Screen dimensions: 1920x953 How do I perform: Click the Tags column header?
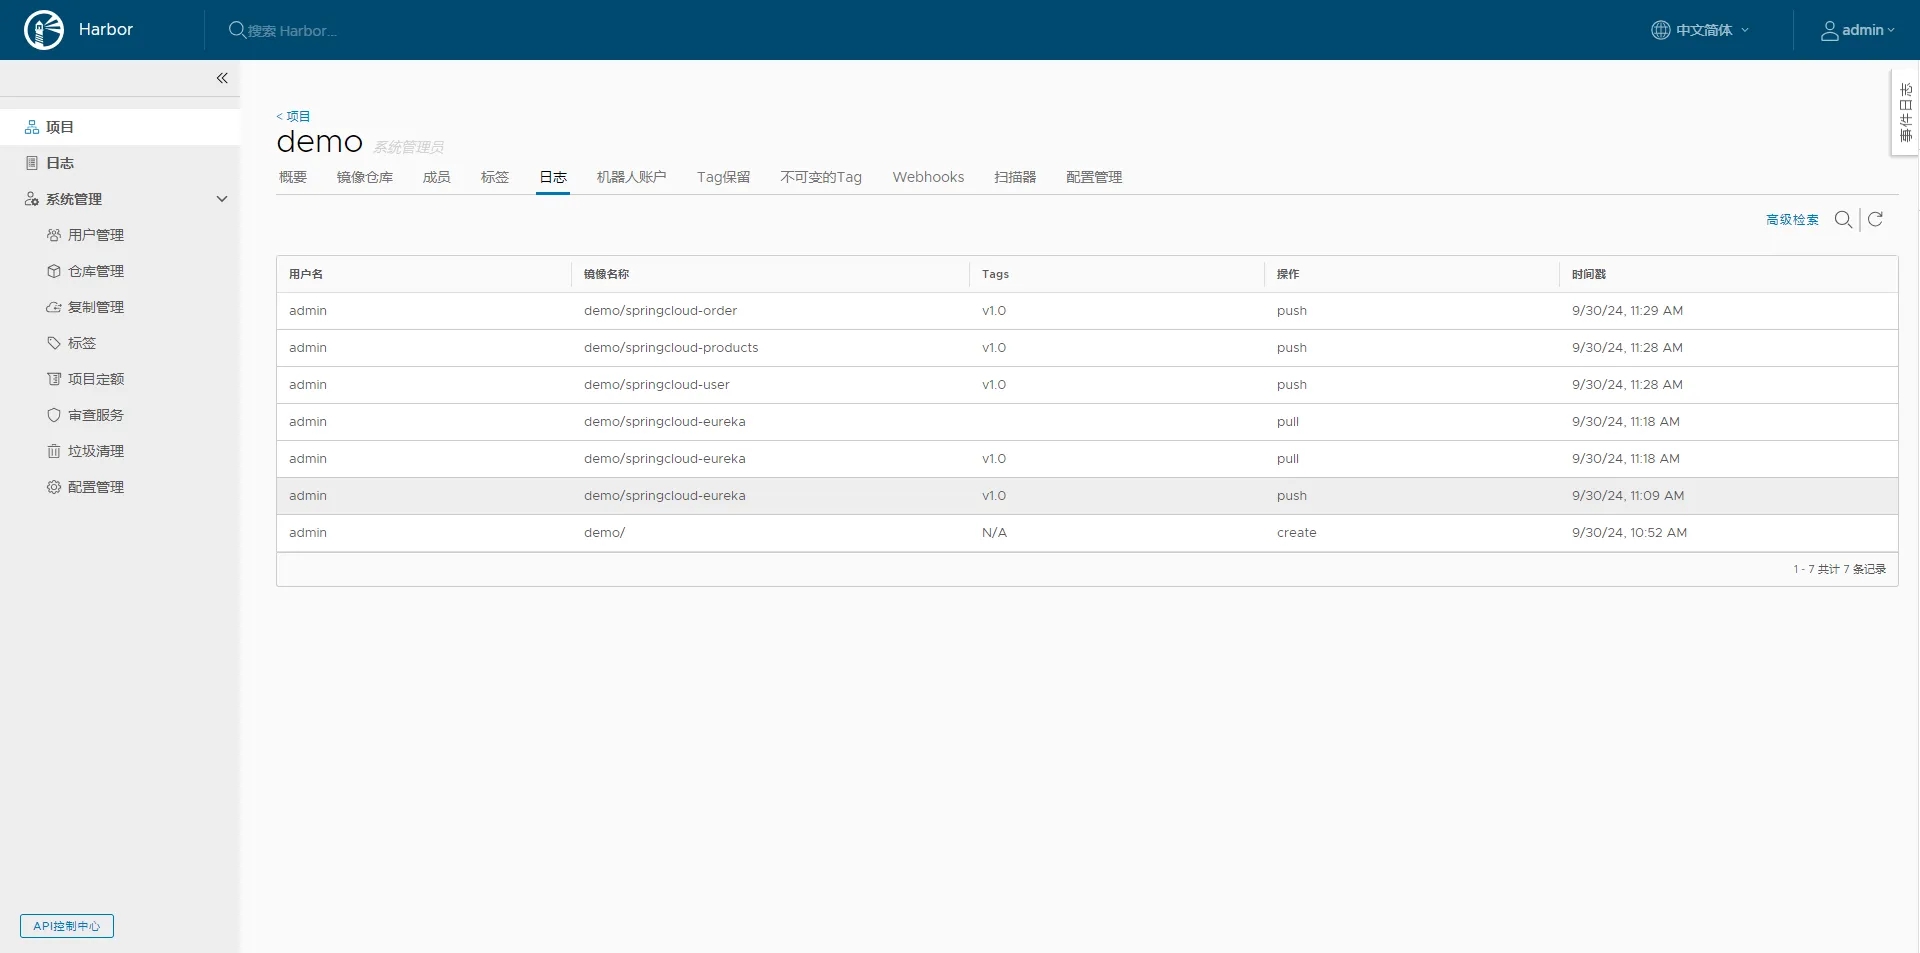pos(995,274)
